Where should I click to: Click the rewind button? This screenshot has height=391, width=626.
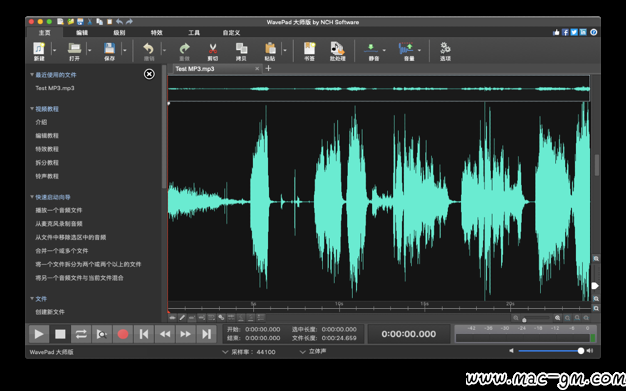pos(165,334)
